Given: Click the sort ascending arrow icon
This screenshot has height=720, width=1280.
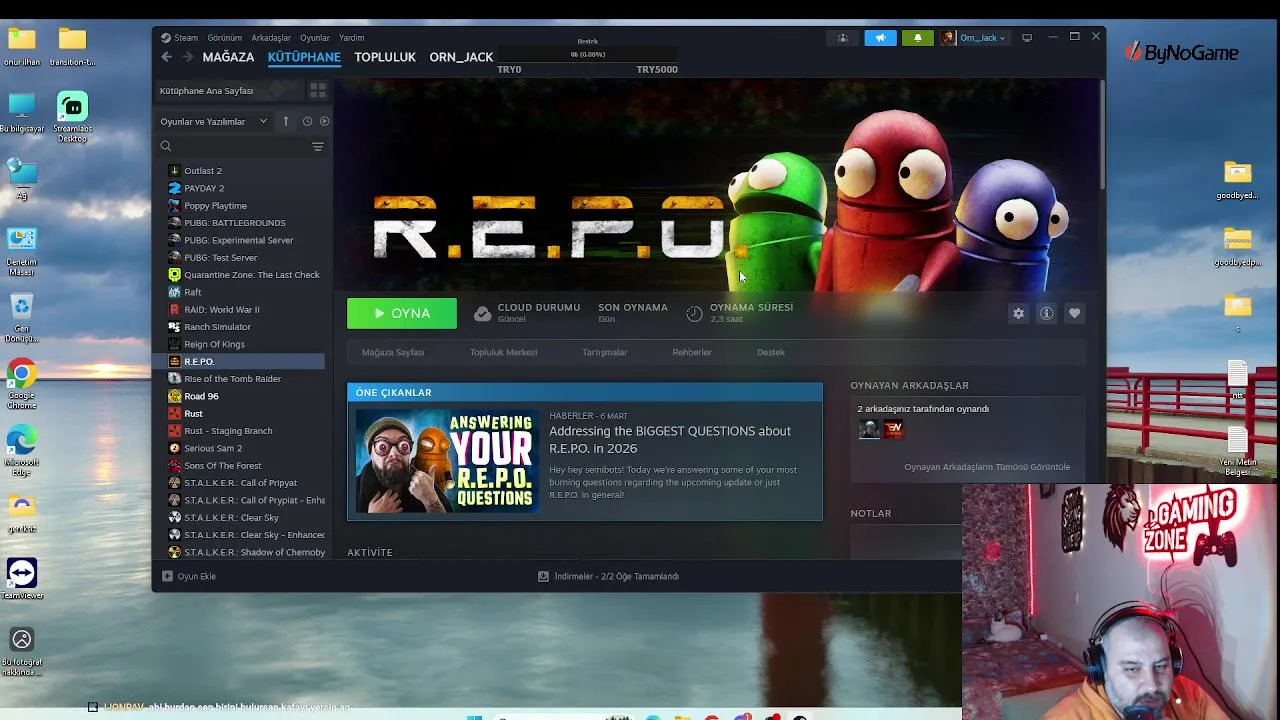Looking at the screenshot, I should [x=286, y=122].
